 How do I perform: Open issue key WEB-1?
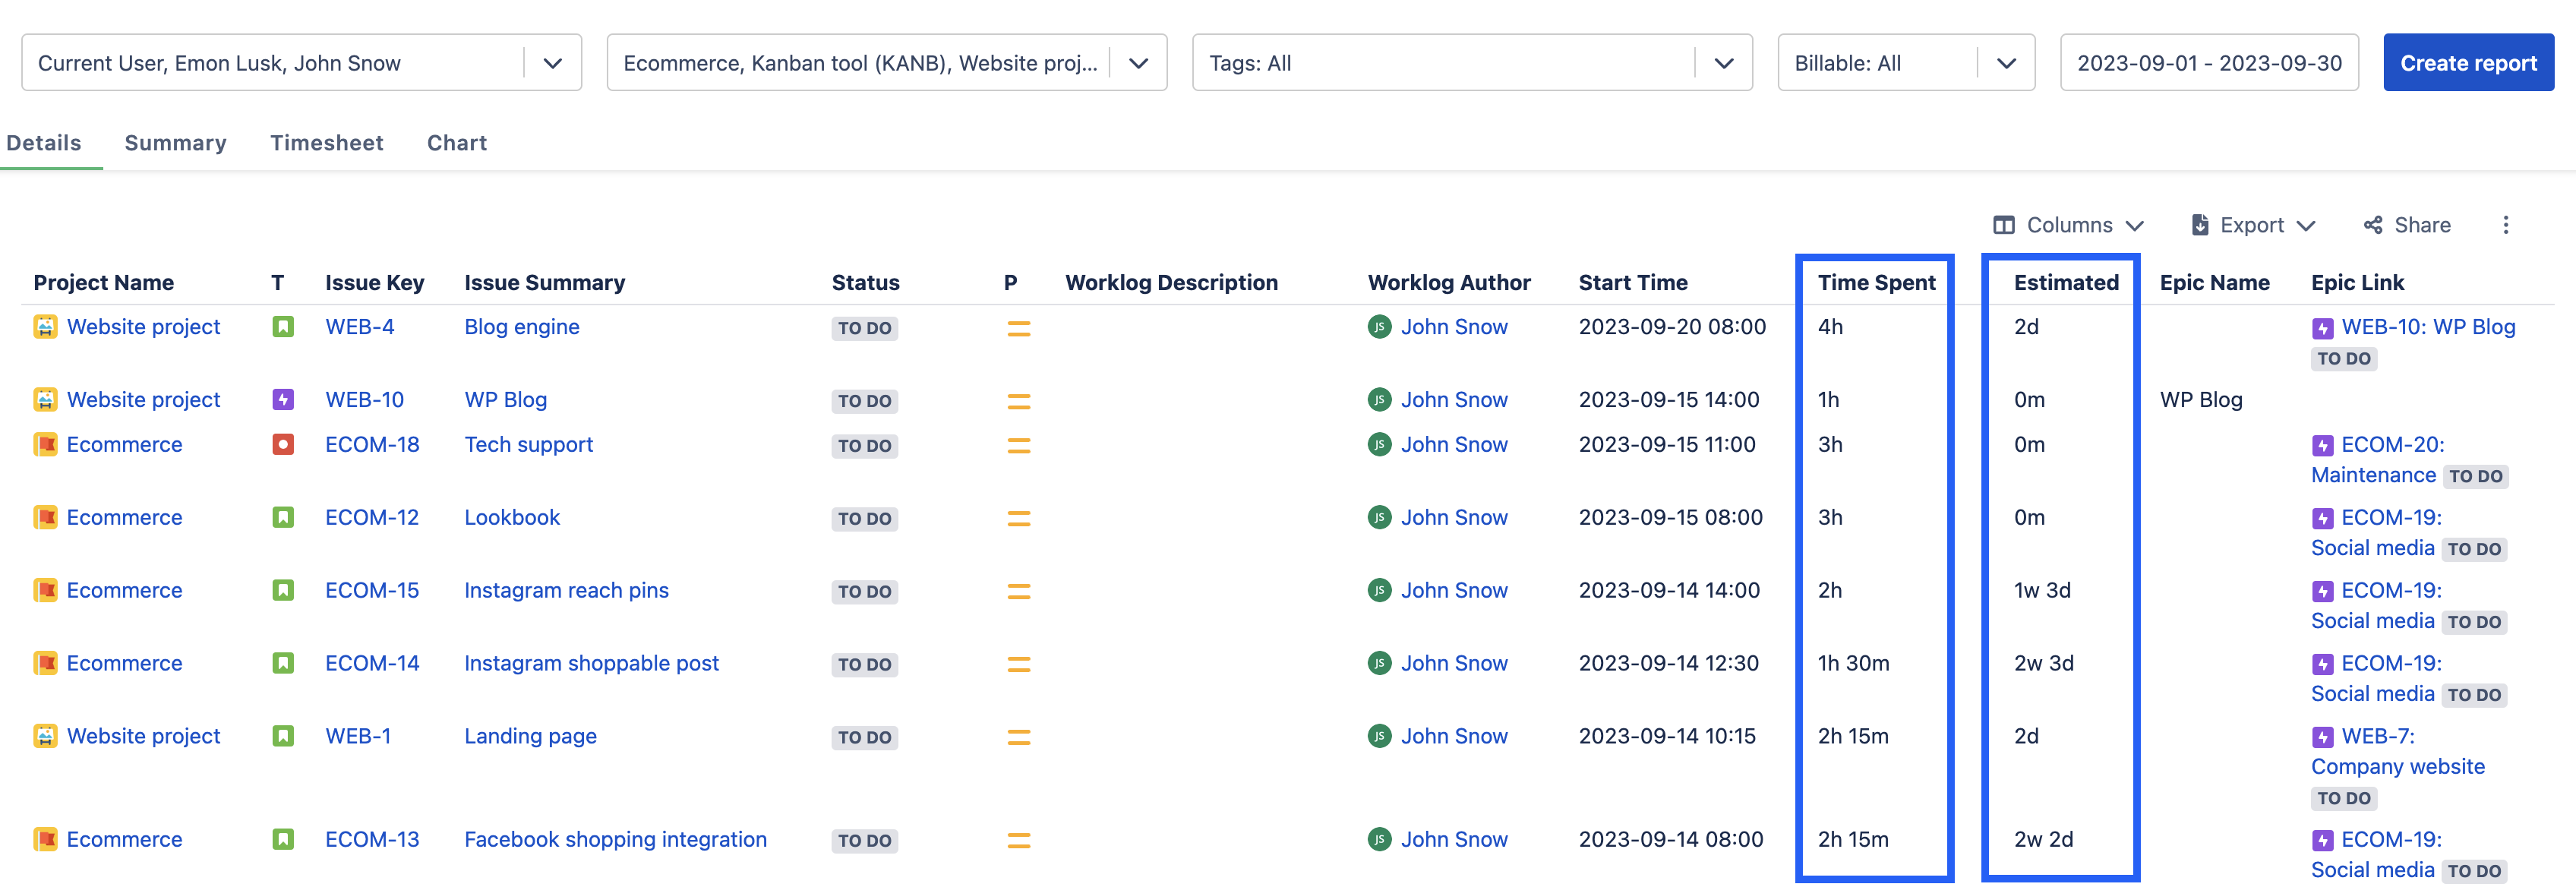[358, 737]
